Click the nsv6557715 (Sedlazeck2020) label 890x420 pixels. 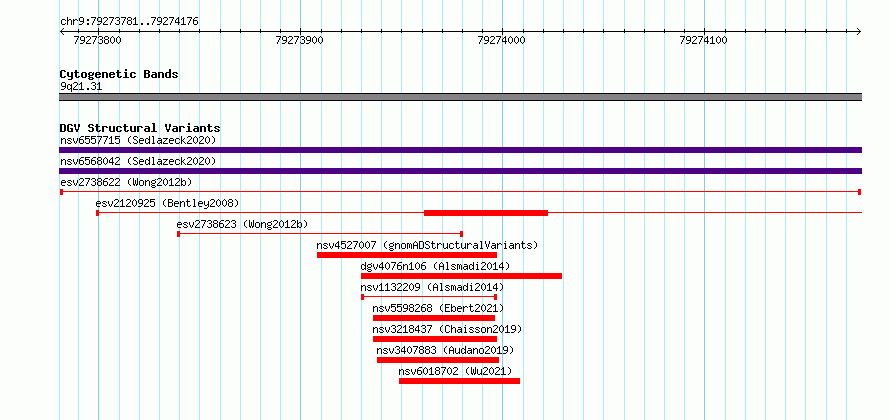pos(138,140)
